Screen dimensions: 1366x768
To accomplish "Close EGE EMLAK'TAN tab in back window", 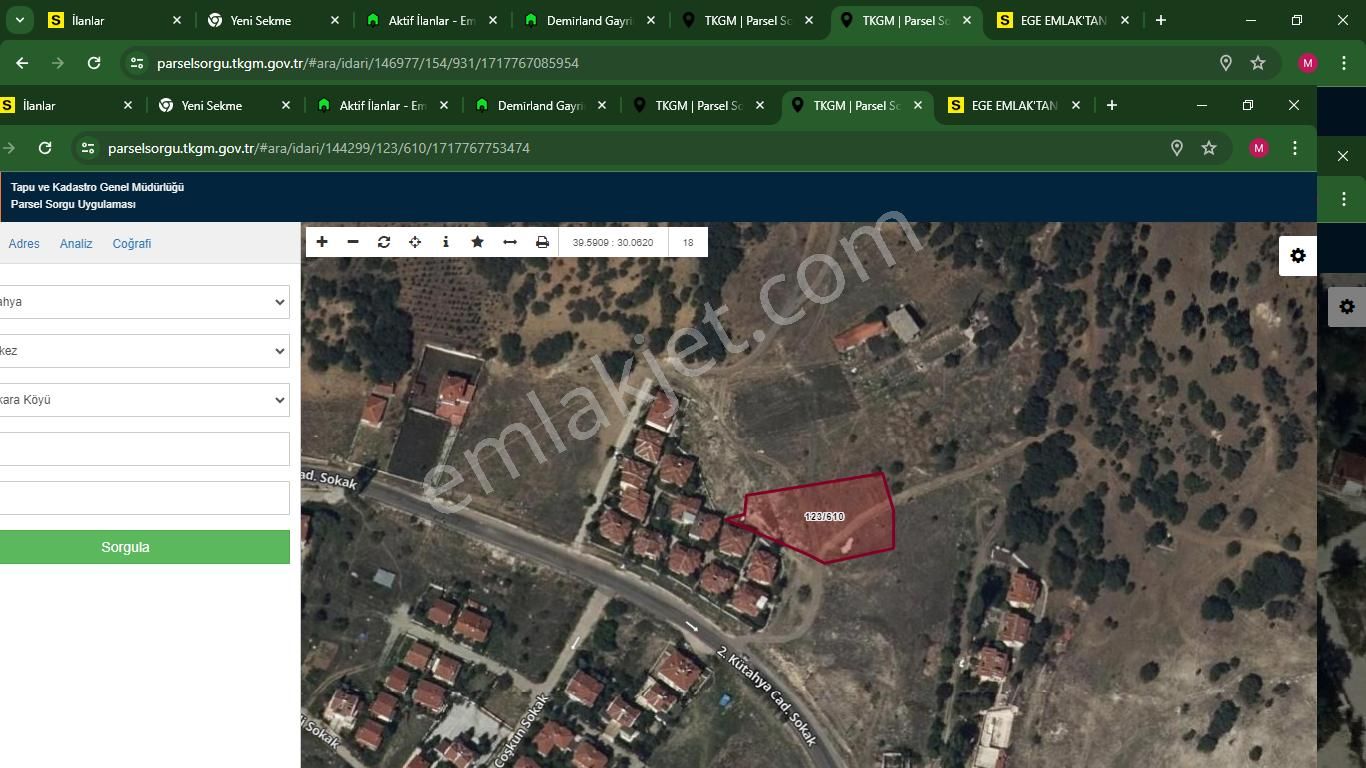I will pos(1125,20).
